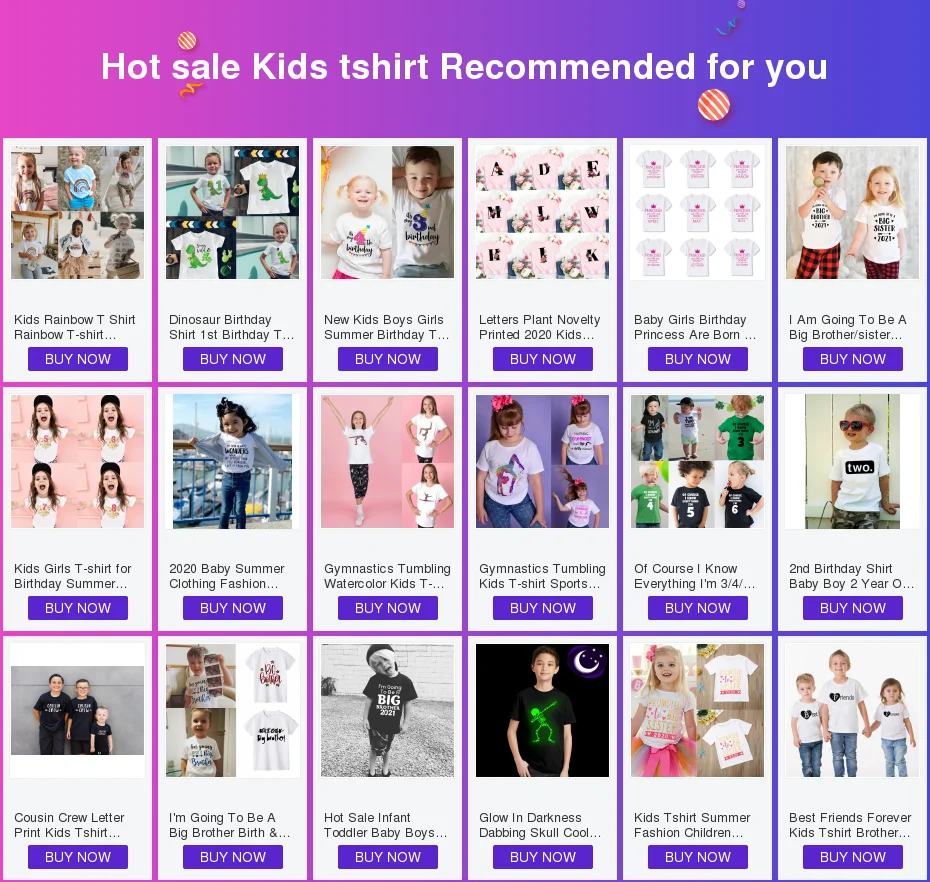Click BUY NOW under Big Brother/sister shirt
The image size is (930, 882).
[x=853, y=359]
